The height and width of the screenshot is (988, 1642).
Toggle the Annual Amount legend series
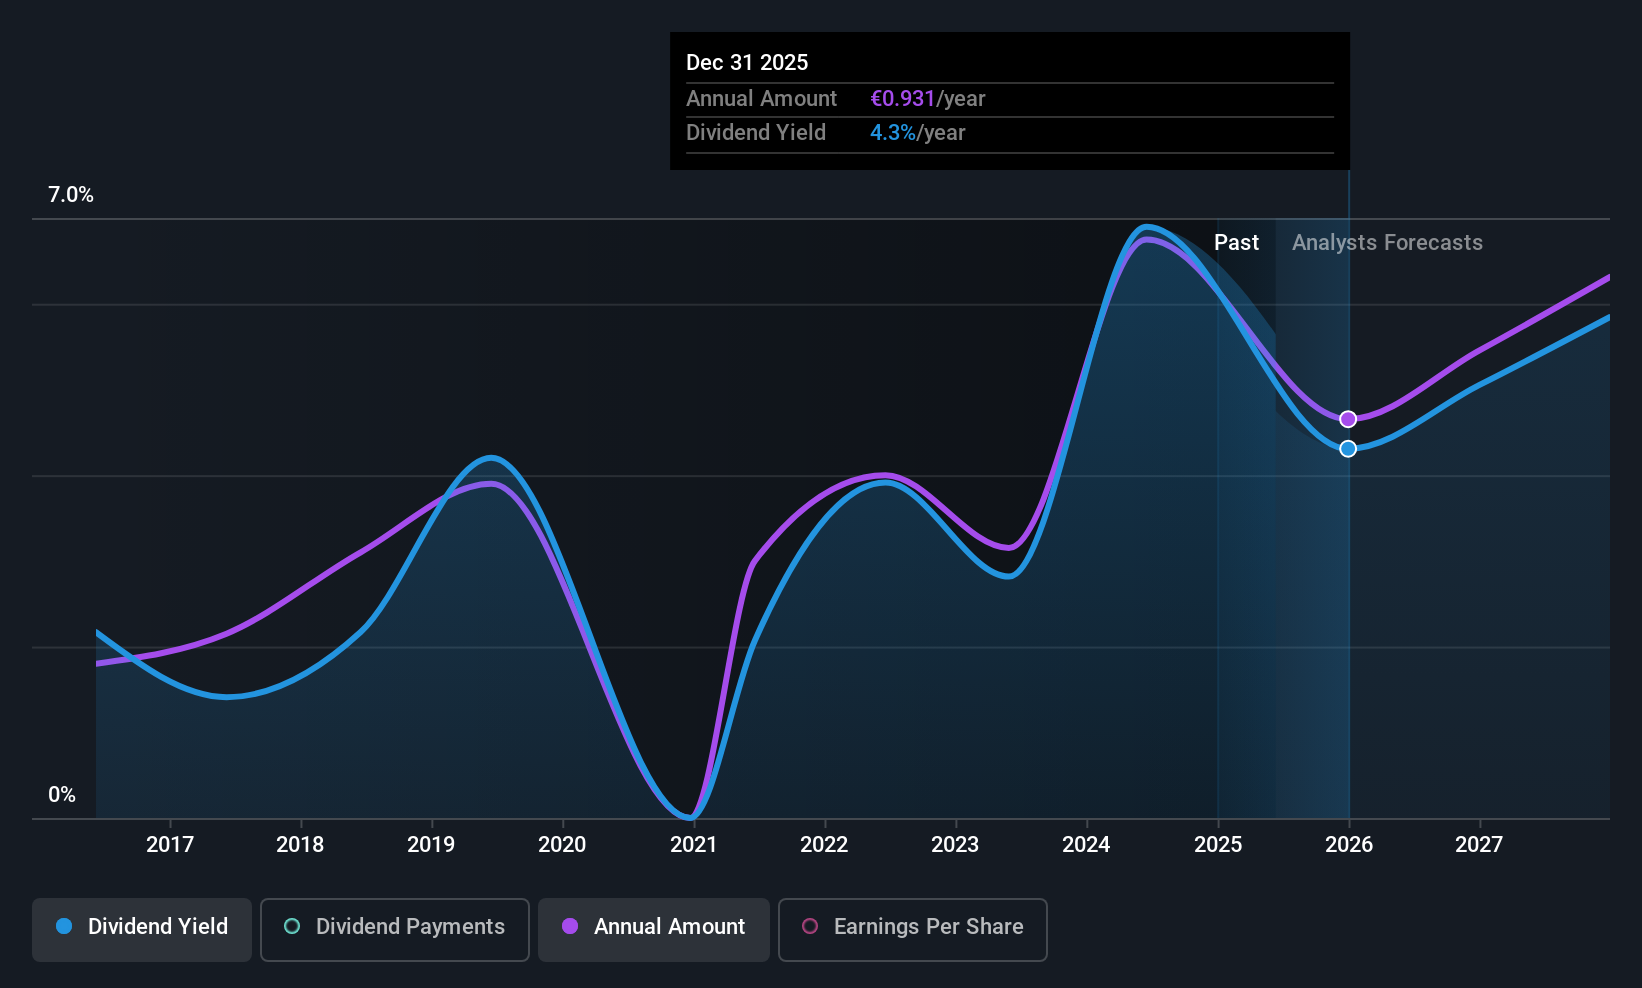point(654,929)
